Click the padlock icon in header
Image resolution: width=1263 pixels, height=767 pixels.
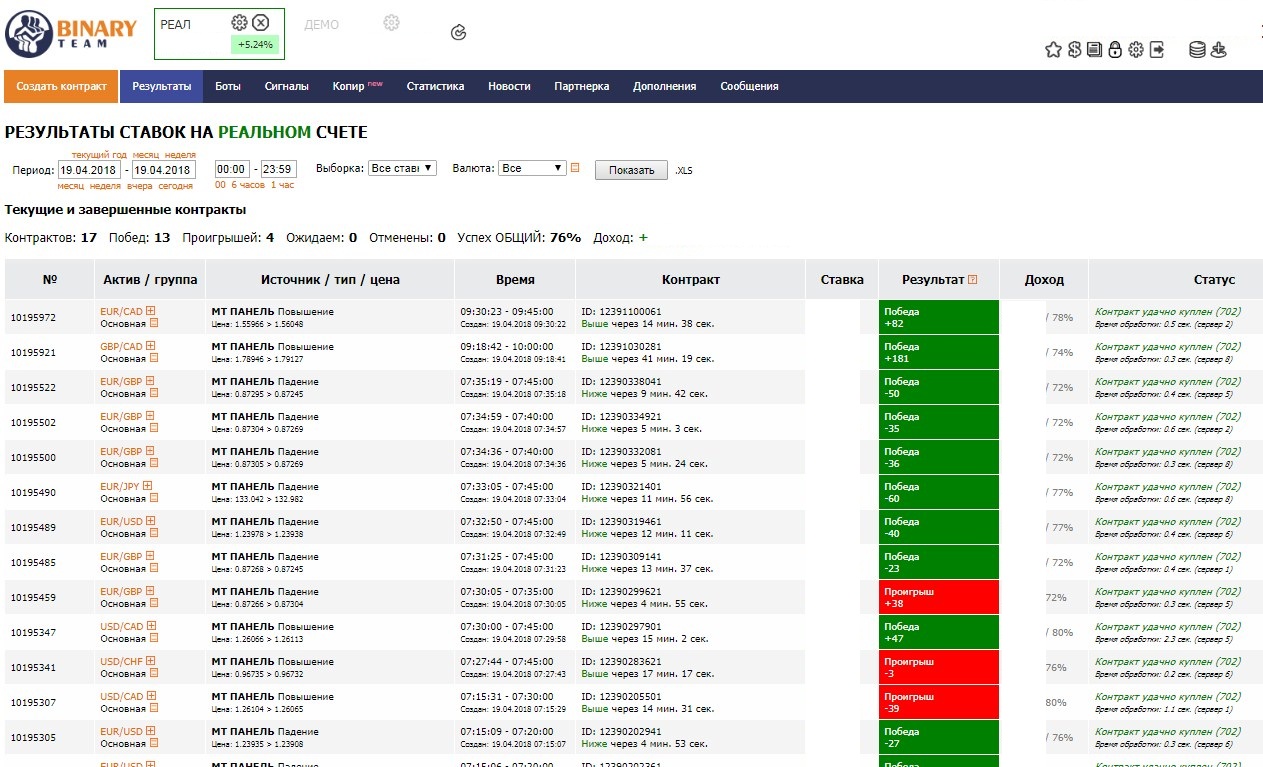pos(1115,50)
